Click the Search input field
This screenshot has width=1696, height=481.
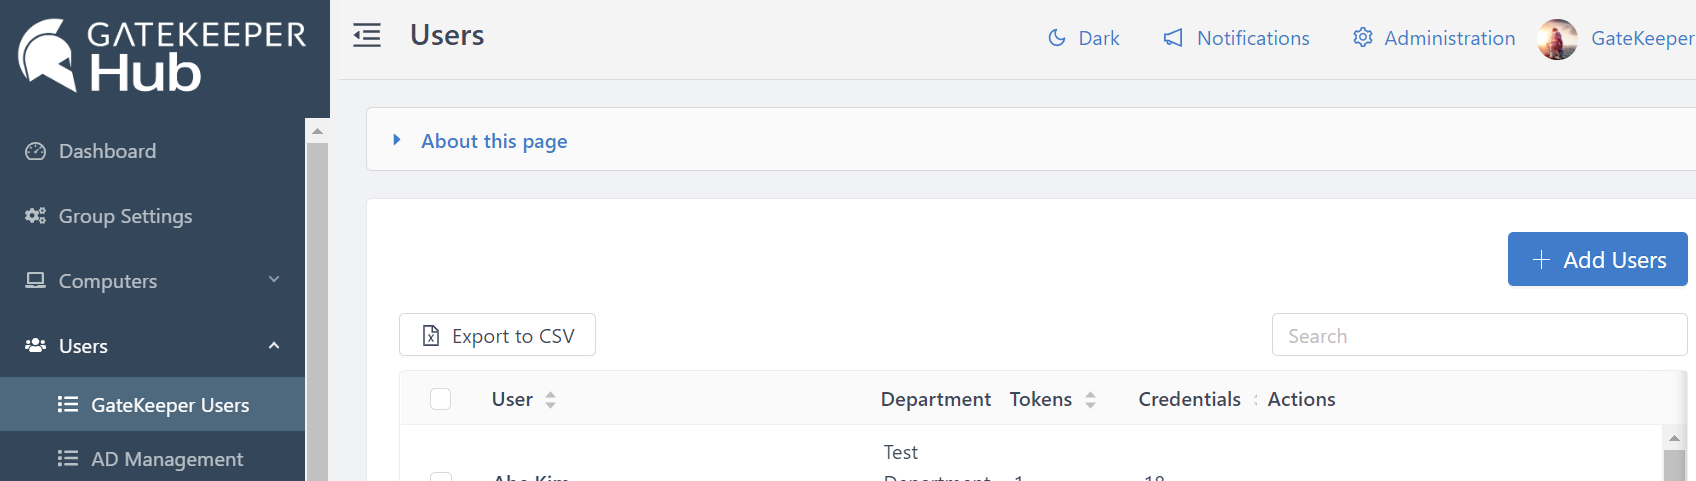1478,336
